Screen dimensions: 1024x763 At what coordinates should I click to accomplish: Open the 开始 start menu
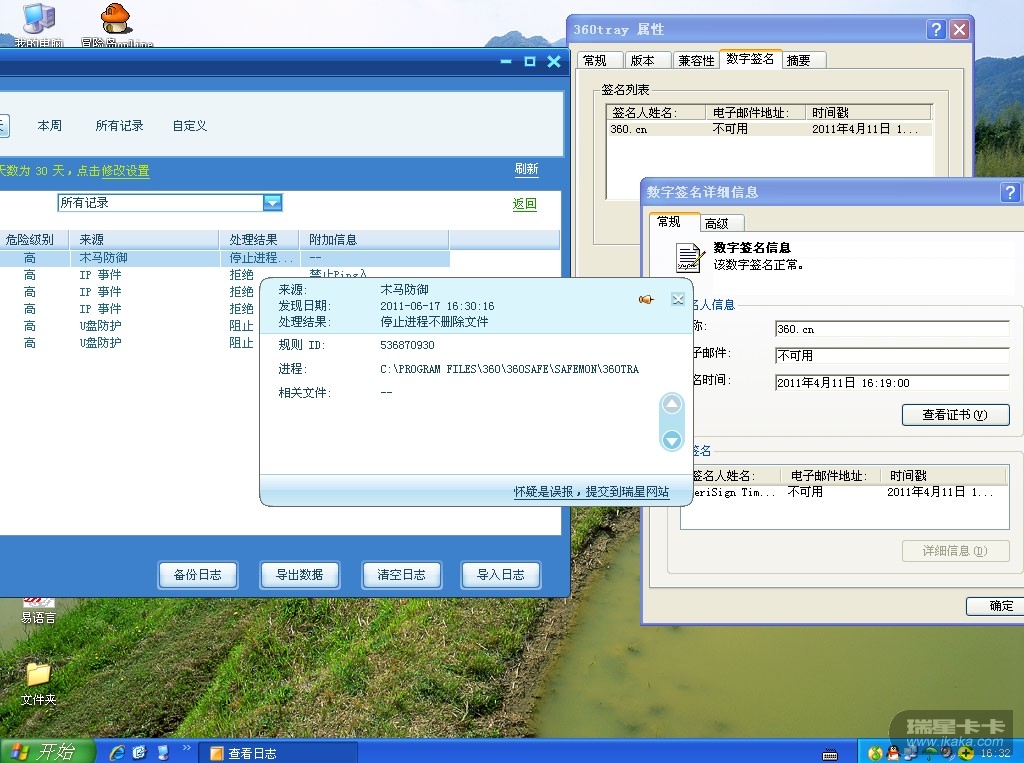pos(47,751)
